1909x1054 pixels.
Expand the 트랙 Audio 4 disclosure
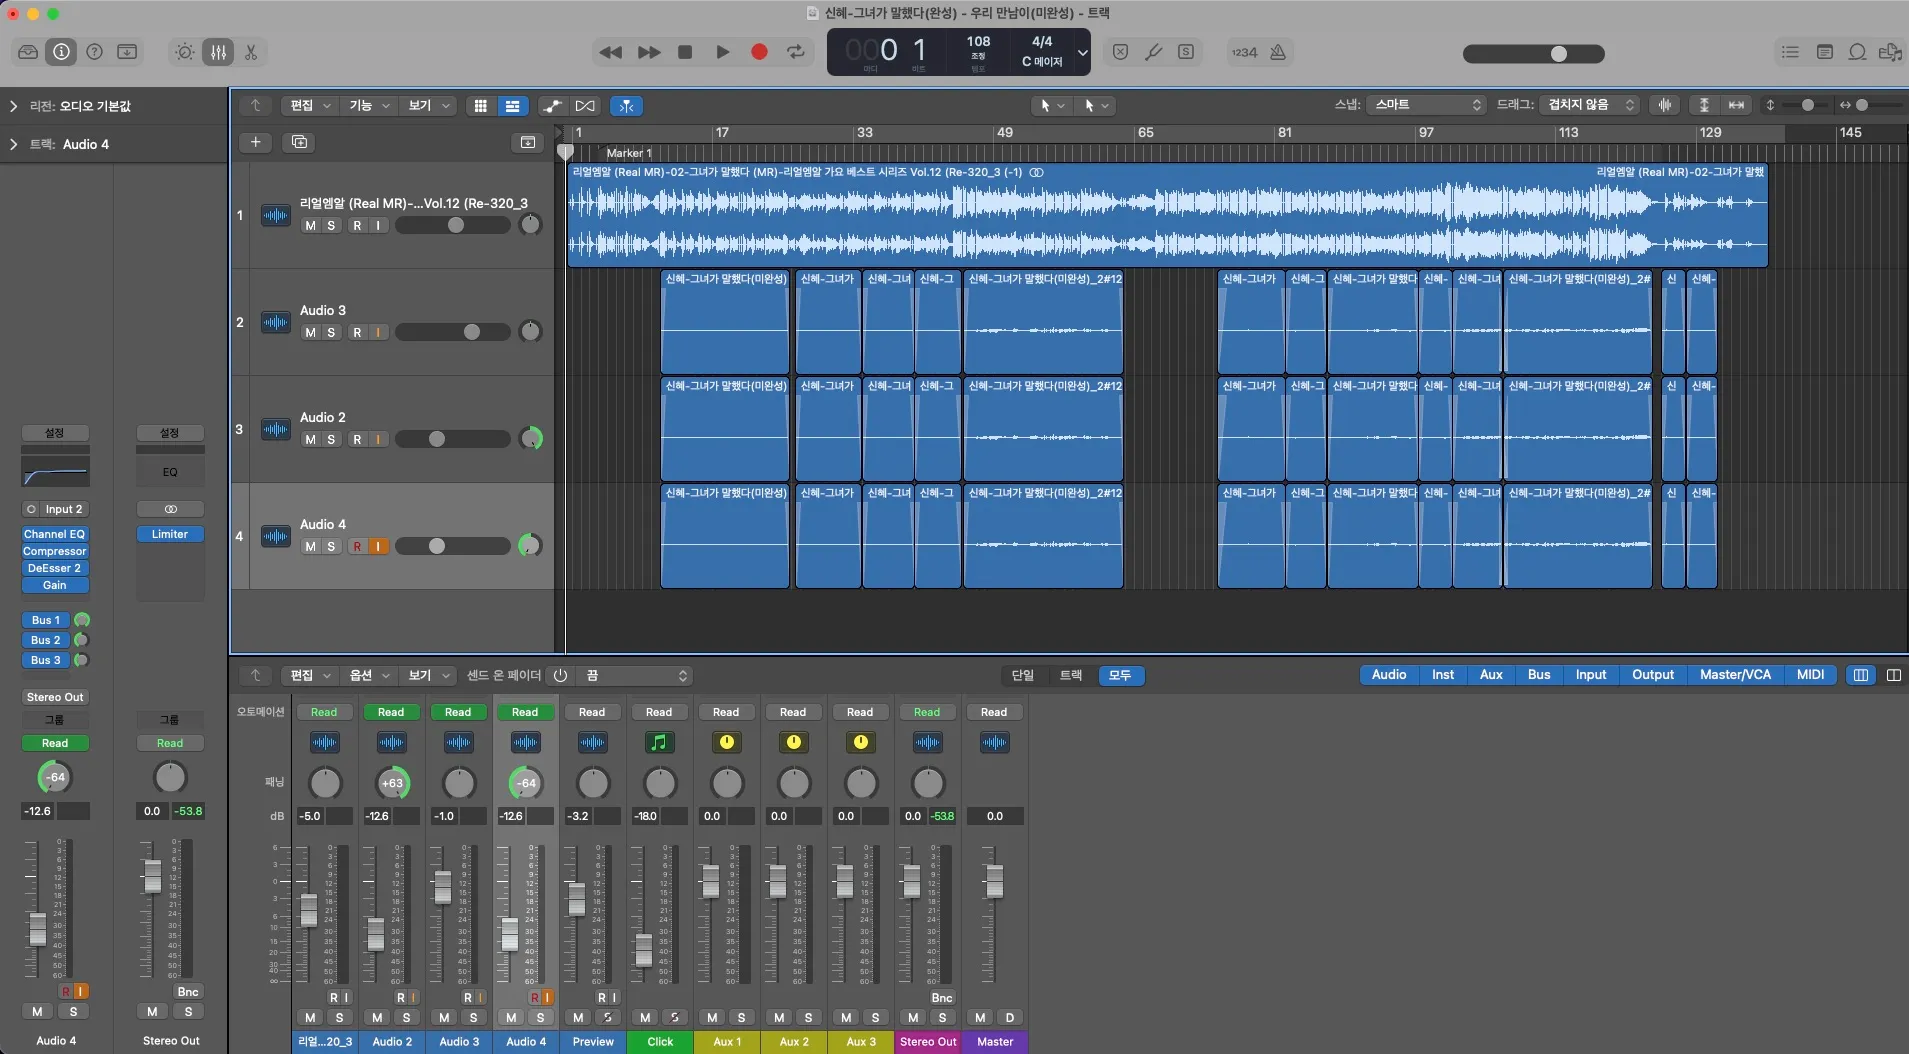tap(13, 144)
